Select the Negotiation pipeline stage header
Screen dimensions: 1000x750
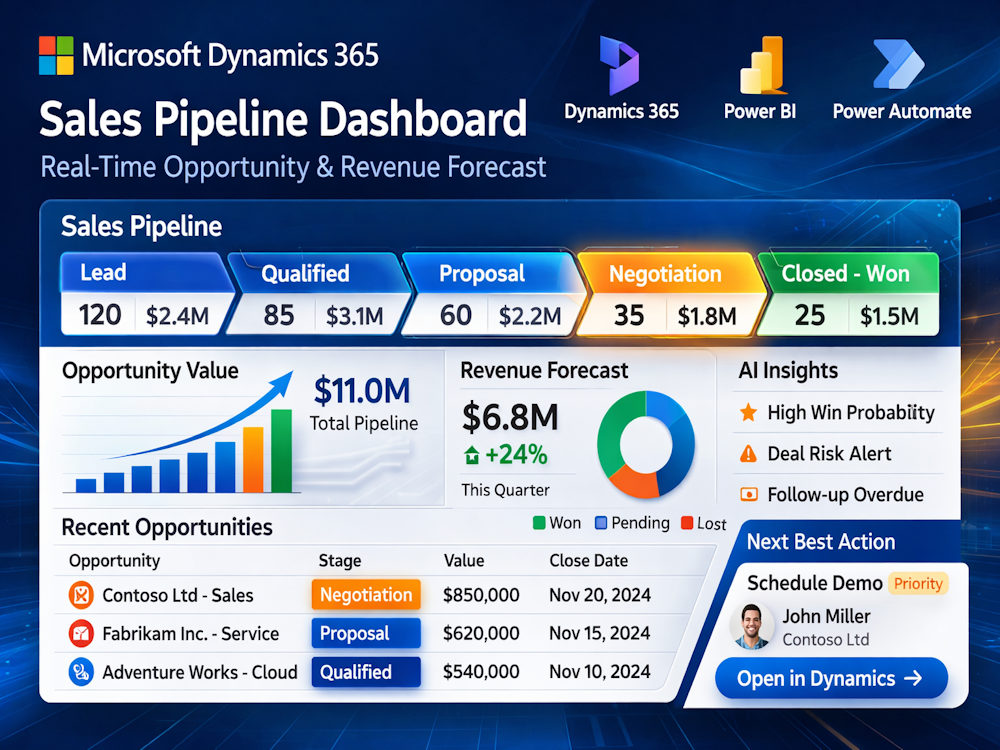670,274
